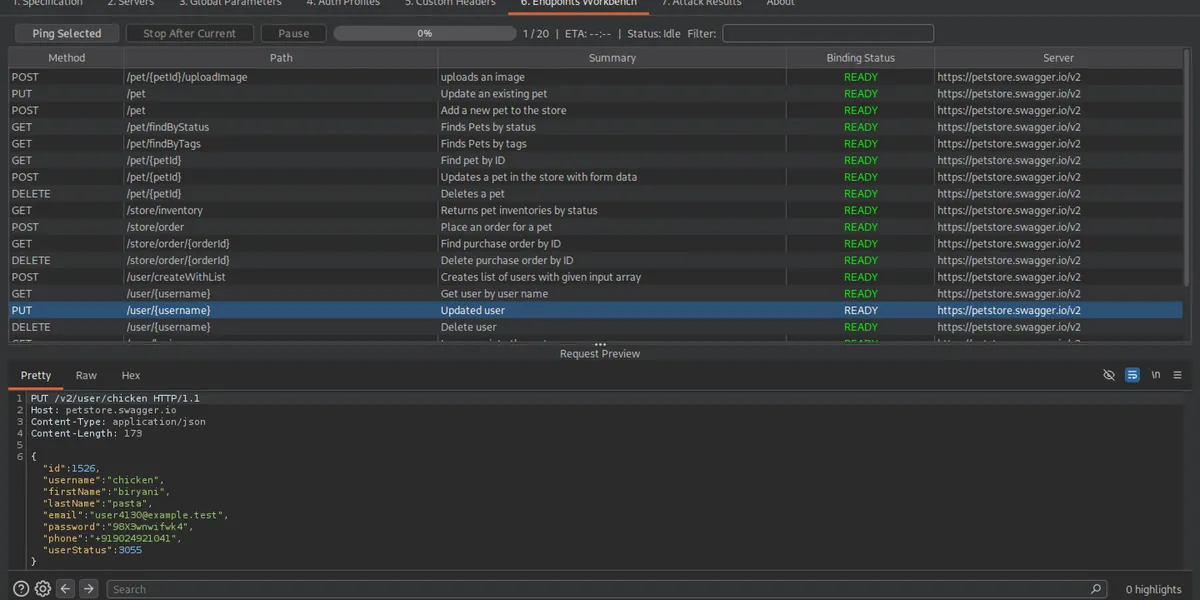
Task: Click the '1 / 20' progress counter
Action: point(536,33)
